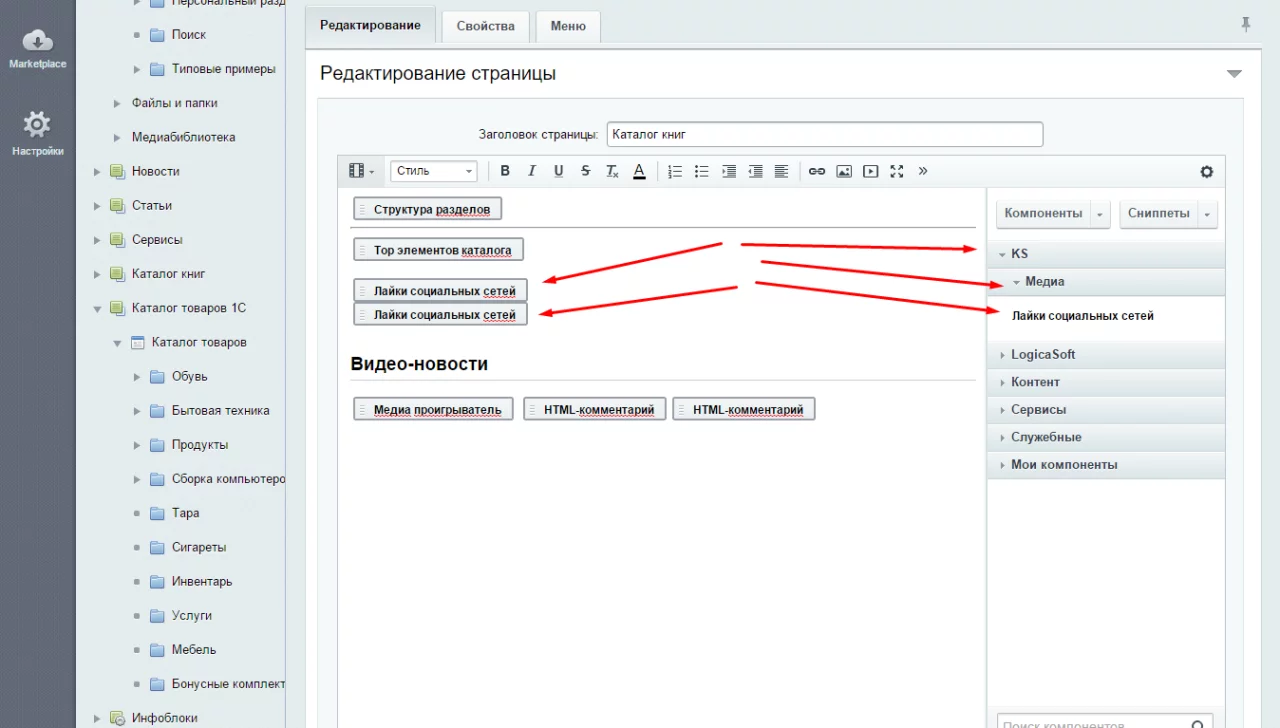Open text color picker
Image resolution: width=1280 pixels, height=728 pixels.
click(x=640, y=171)
